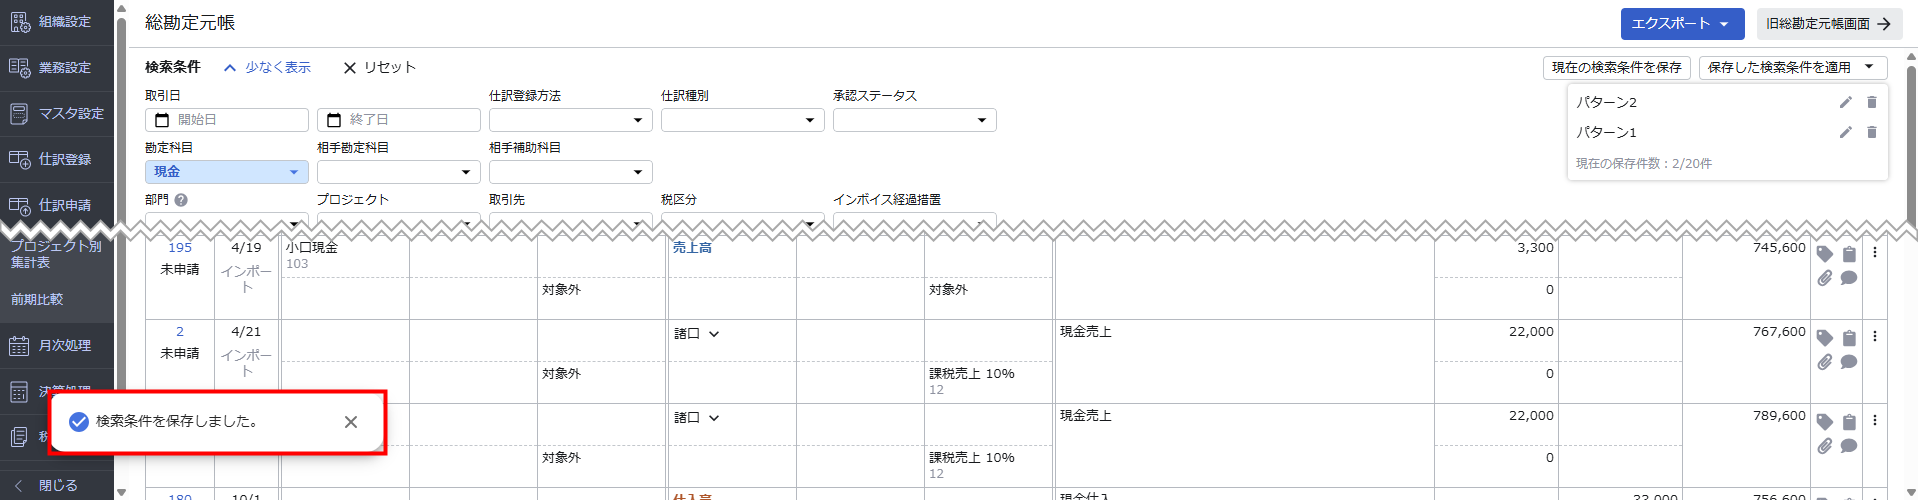Open the 仕訳登録方法 dropdown
Image resolution: width=1918 pixels, height=500 pixels.
click(x=570, y=120)
